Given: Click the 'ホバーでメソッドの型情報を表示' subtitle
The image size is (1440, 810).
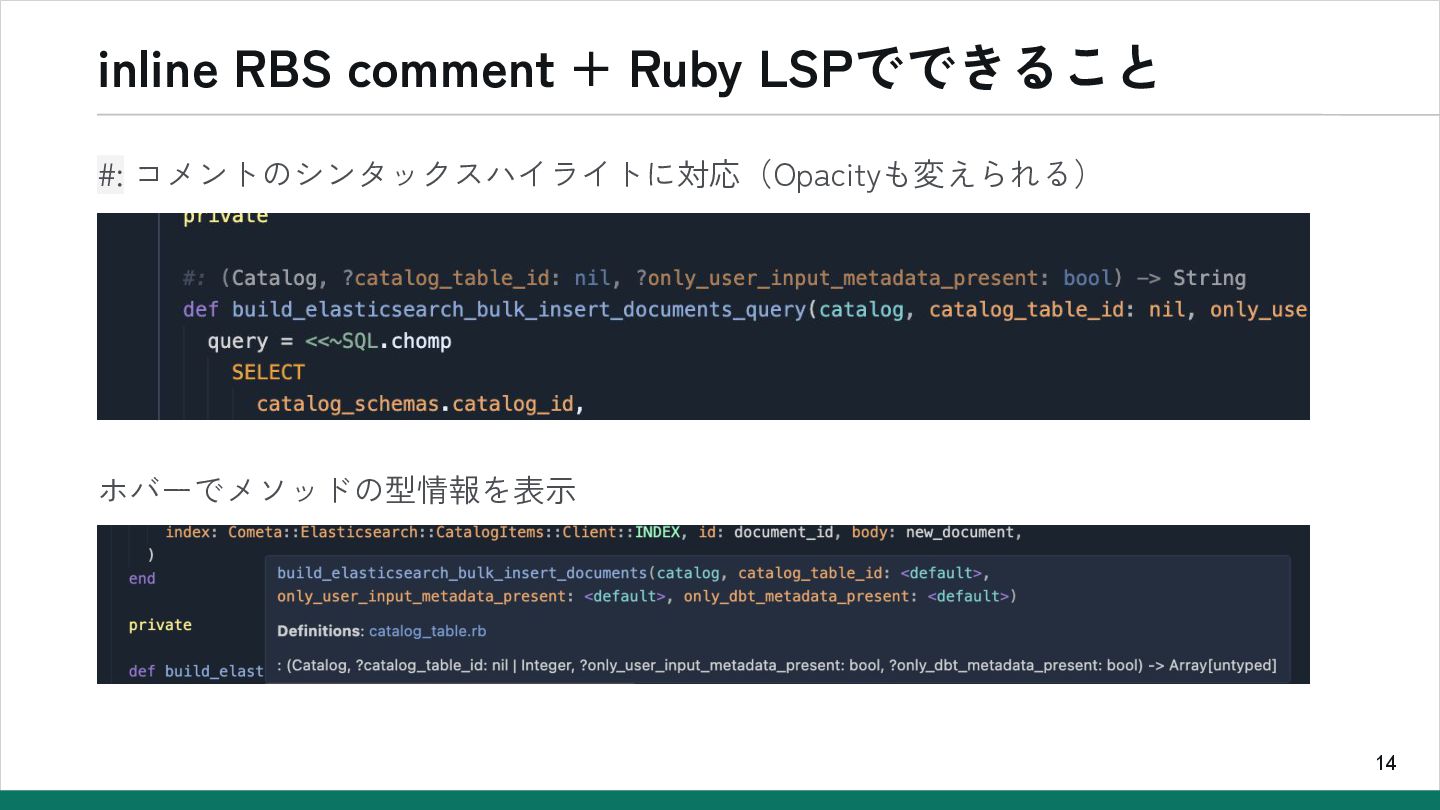Looking at the screenshot, I should (x=337, y=490).
